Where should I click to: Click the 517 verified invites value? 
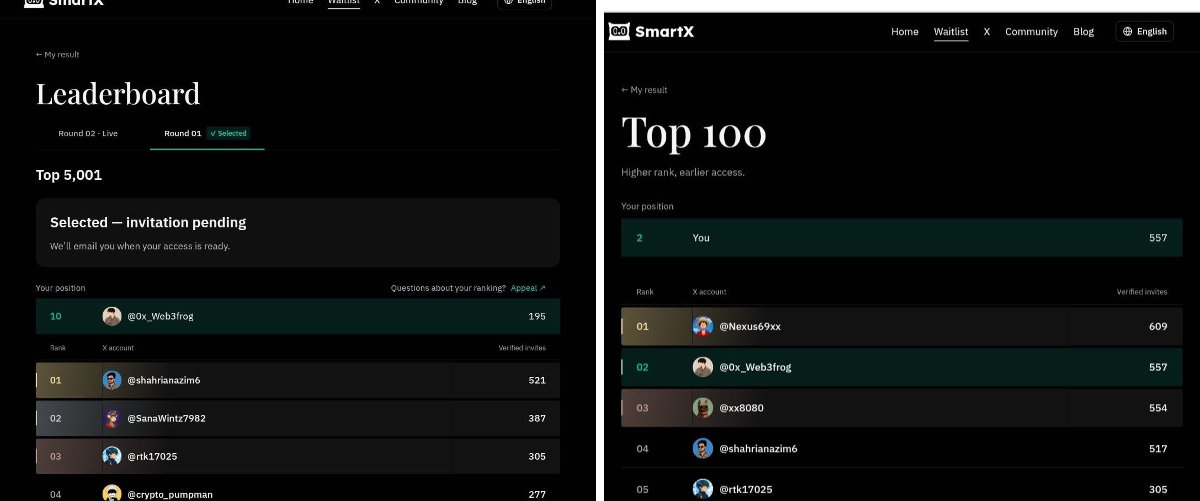[1158, 449]
